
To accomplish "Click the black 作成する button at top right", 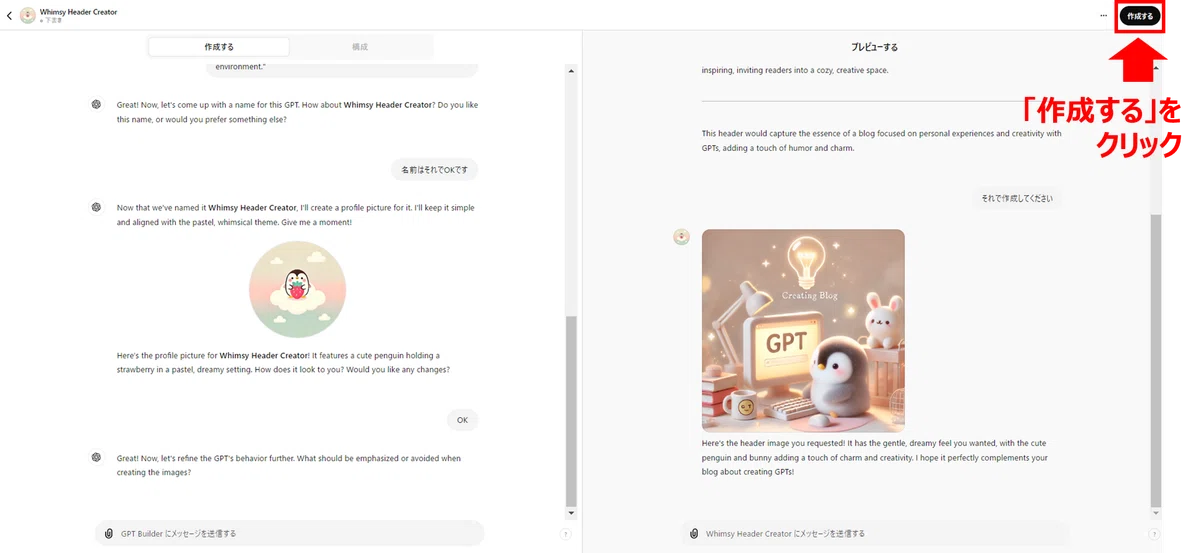I will [x=1140, y=16].
